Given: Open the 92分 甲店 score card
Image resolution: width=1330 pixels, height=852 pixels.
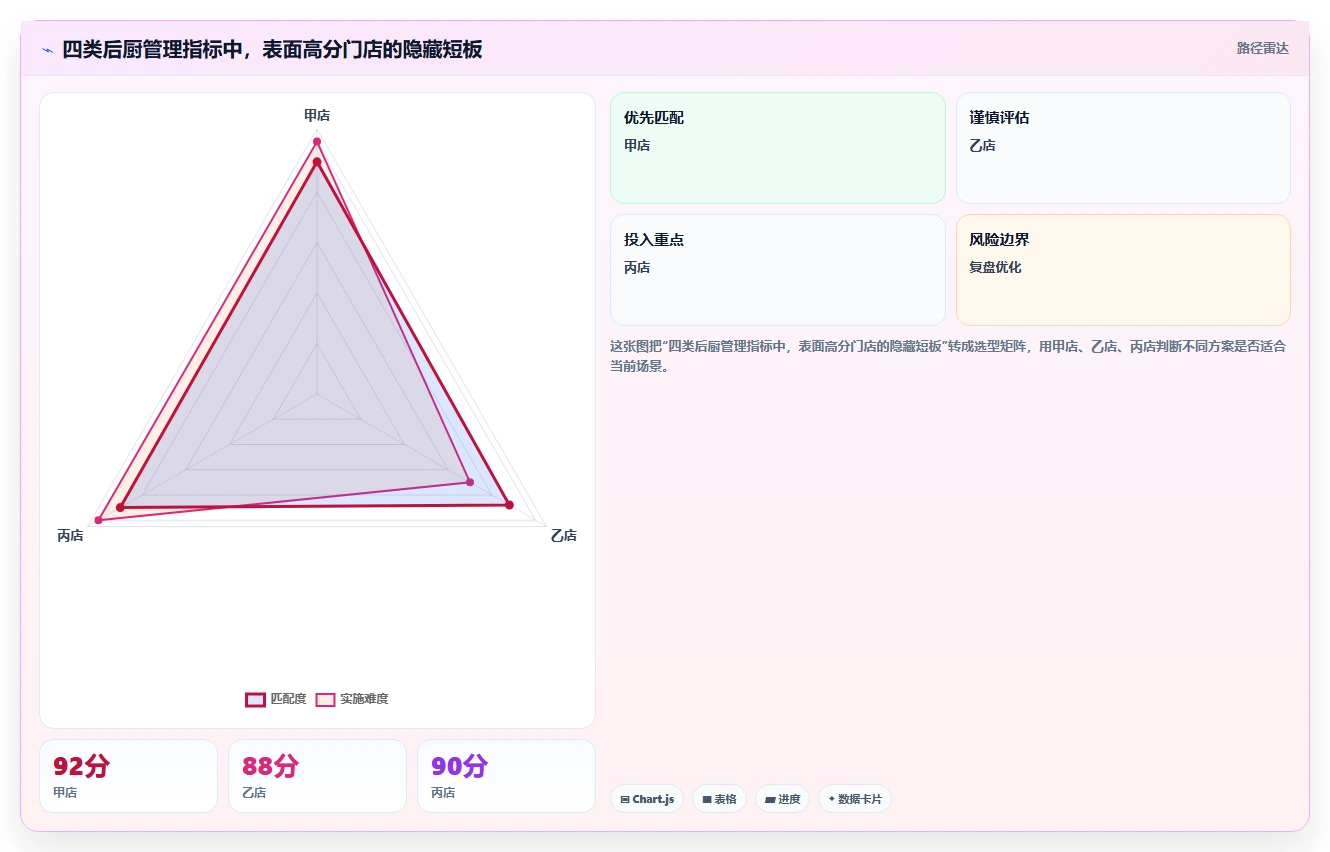Looking at the screenshot, I should coord(128,776).
